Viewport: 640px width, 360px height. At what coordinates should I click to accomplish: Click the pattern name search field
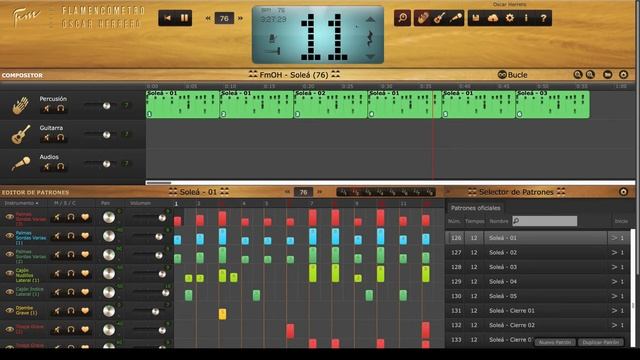tap(544, 221)
